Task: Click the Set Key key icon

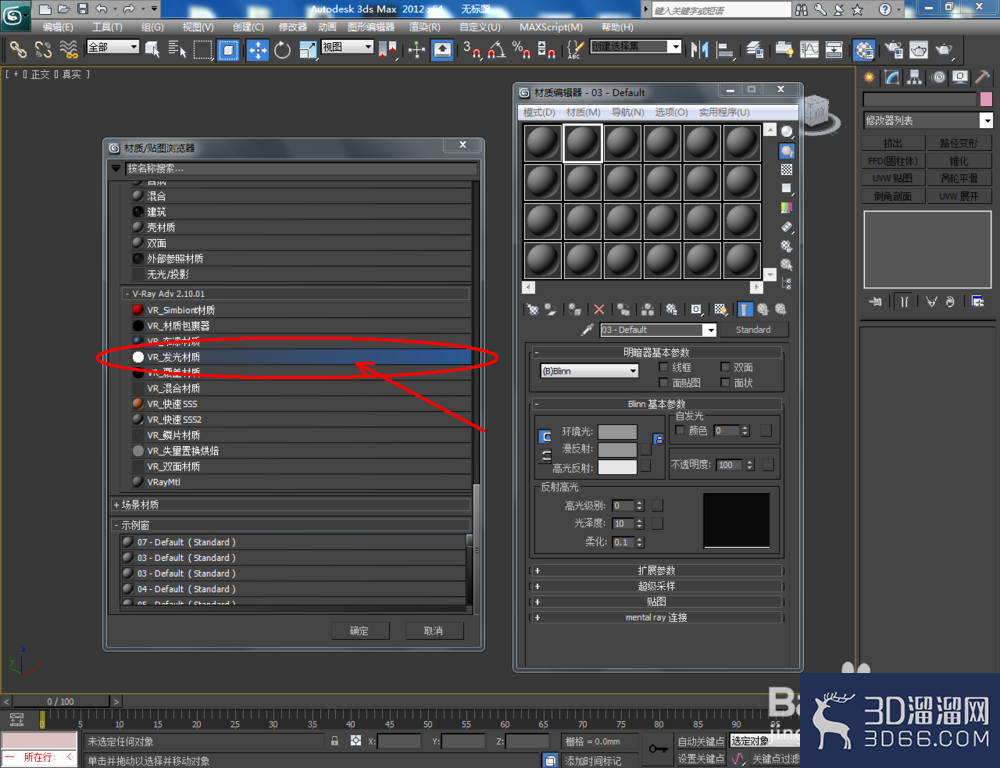Action: pos(658,749)
